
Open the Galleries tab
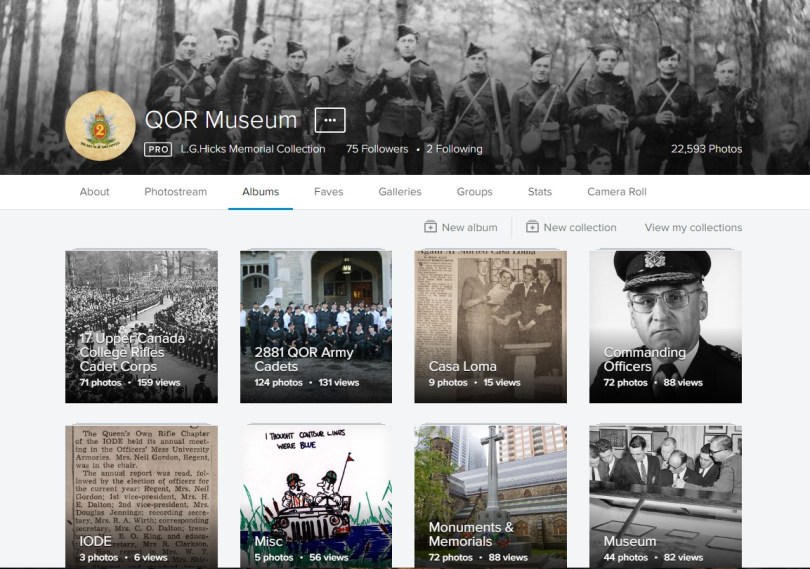pos(400,192)
